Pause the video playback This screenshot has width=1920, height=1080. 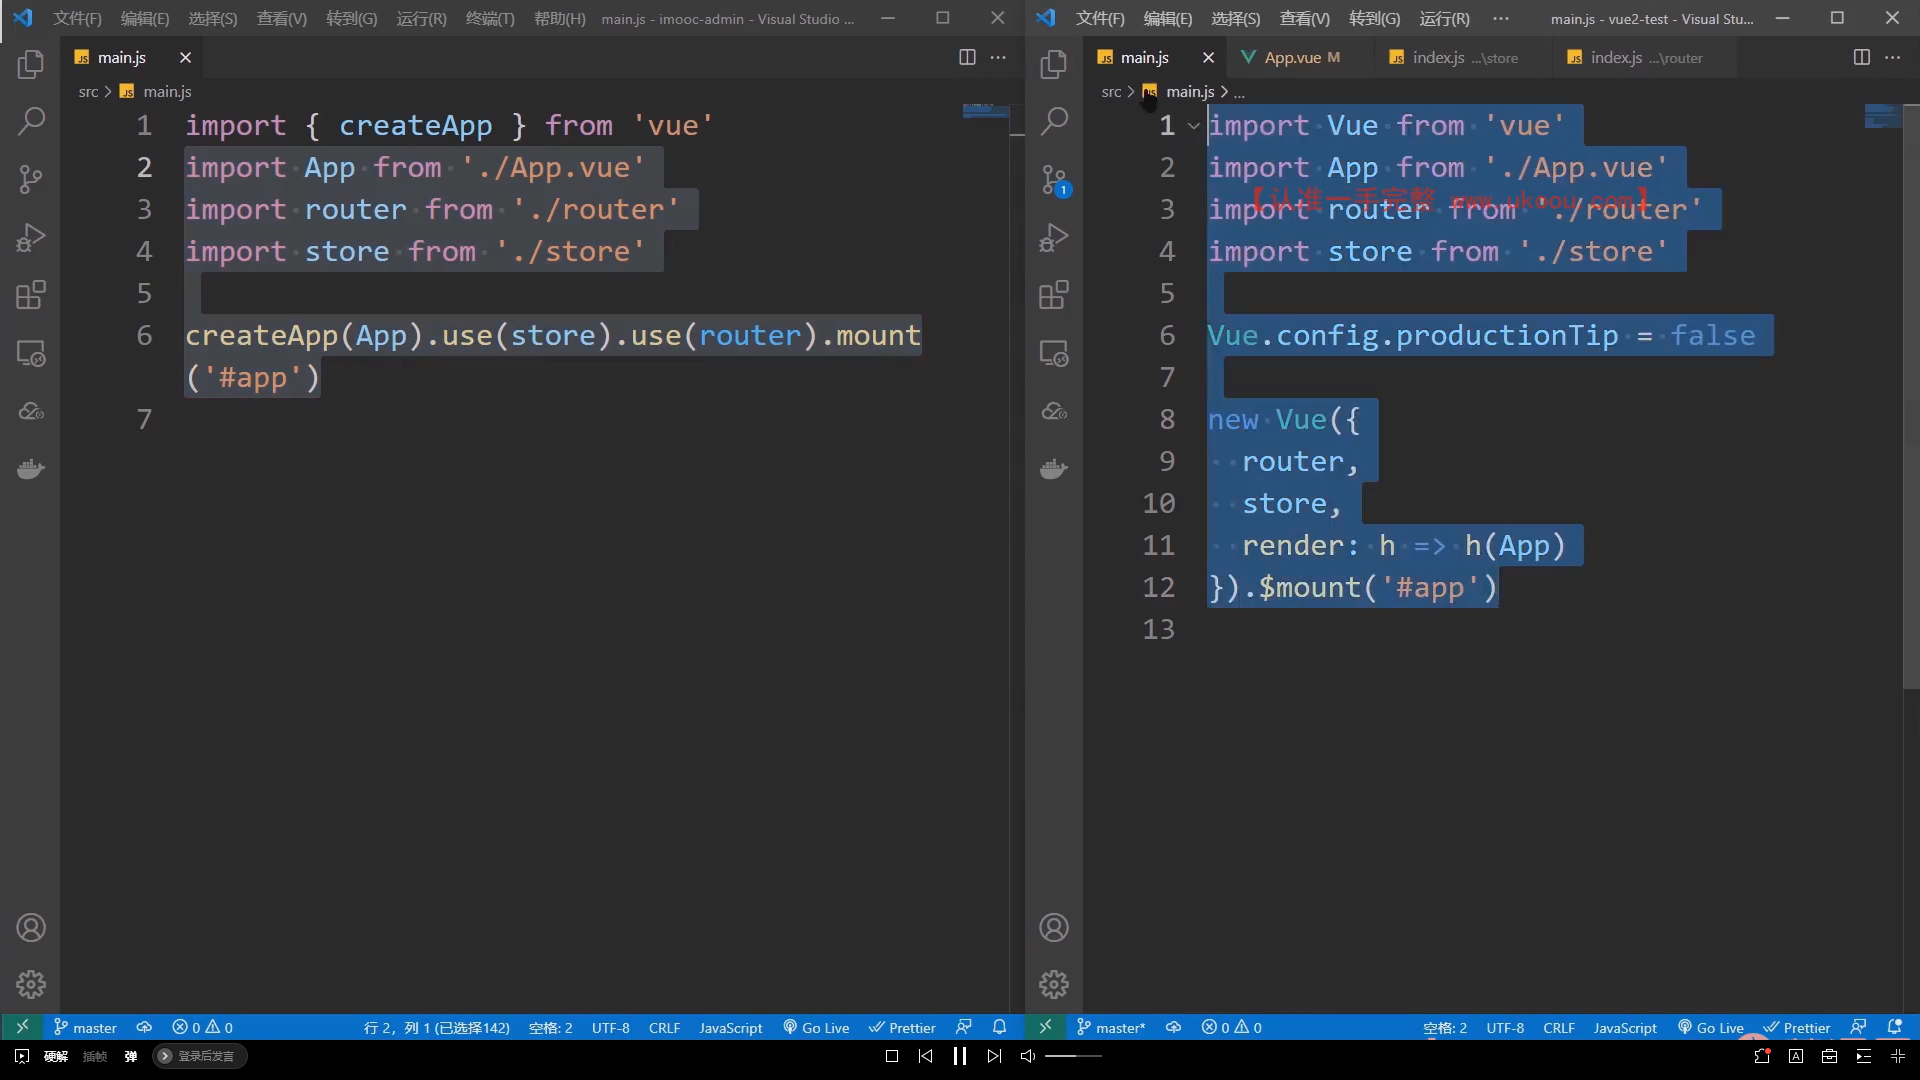pyautogui.click(x=959, y=1056)
